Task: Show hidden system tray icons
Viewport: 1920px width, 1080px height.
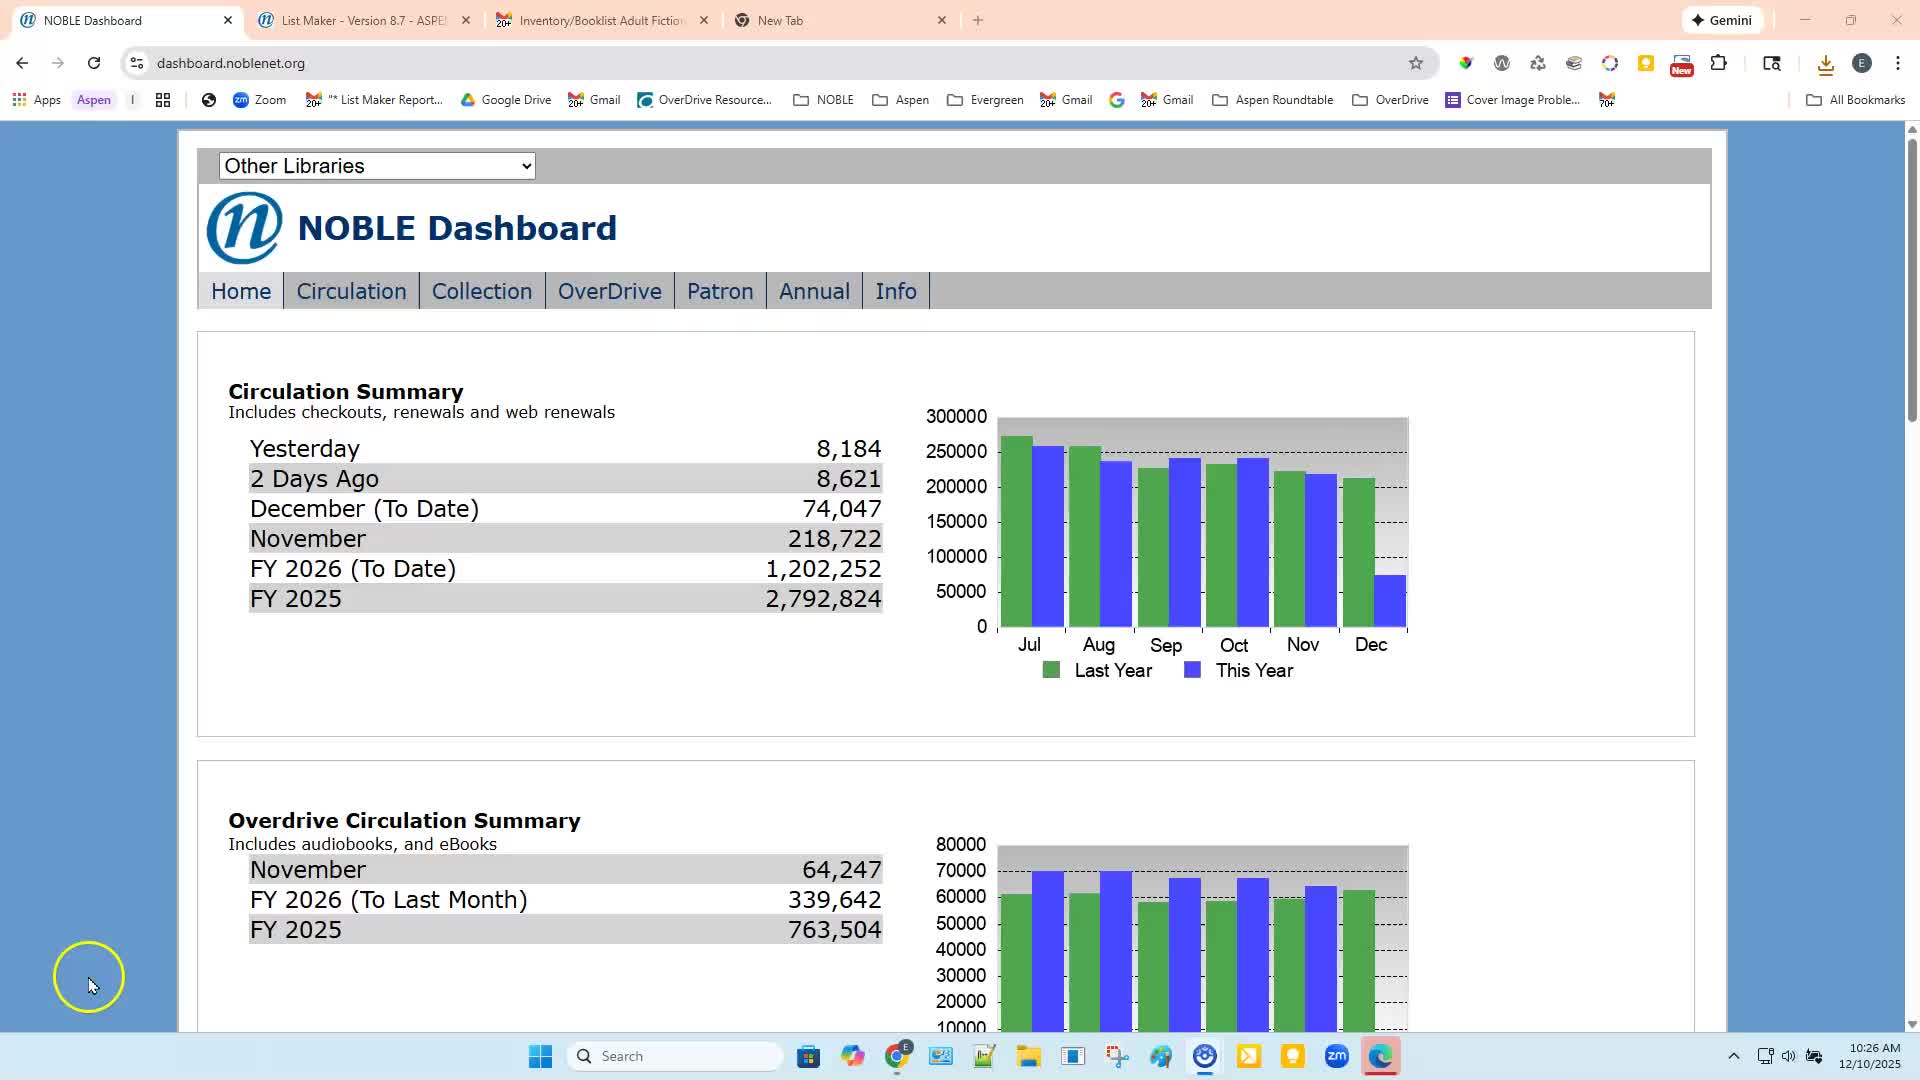Action: click(1734, 1056)
